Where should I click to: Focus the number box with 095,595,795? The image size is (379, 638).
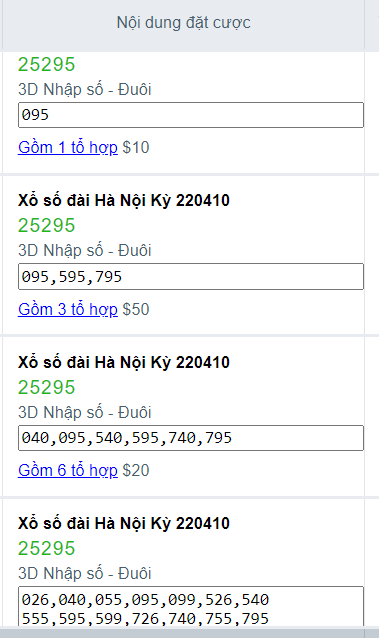tap(191, 277)
